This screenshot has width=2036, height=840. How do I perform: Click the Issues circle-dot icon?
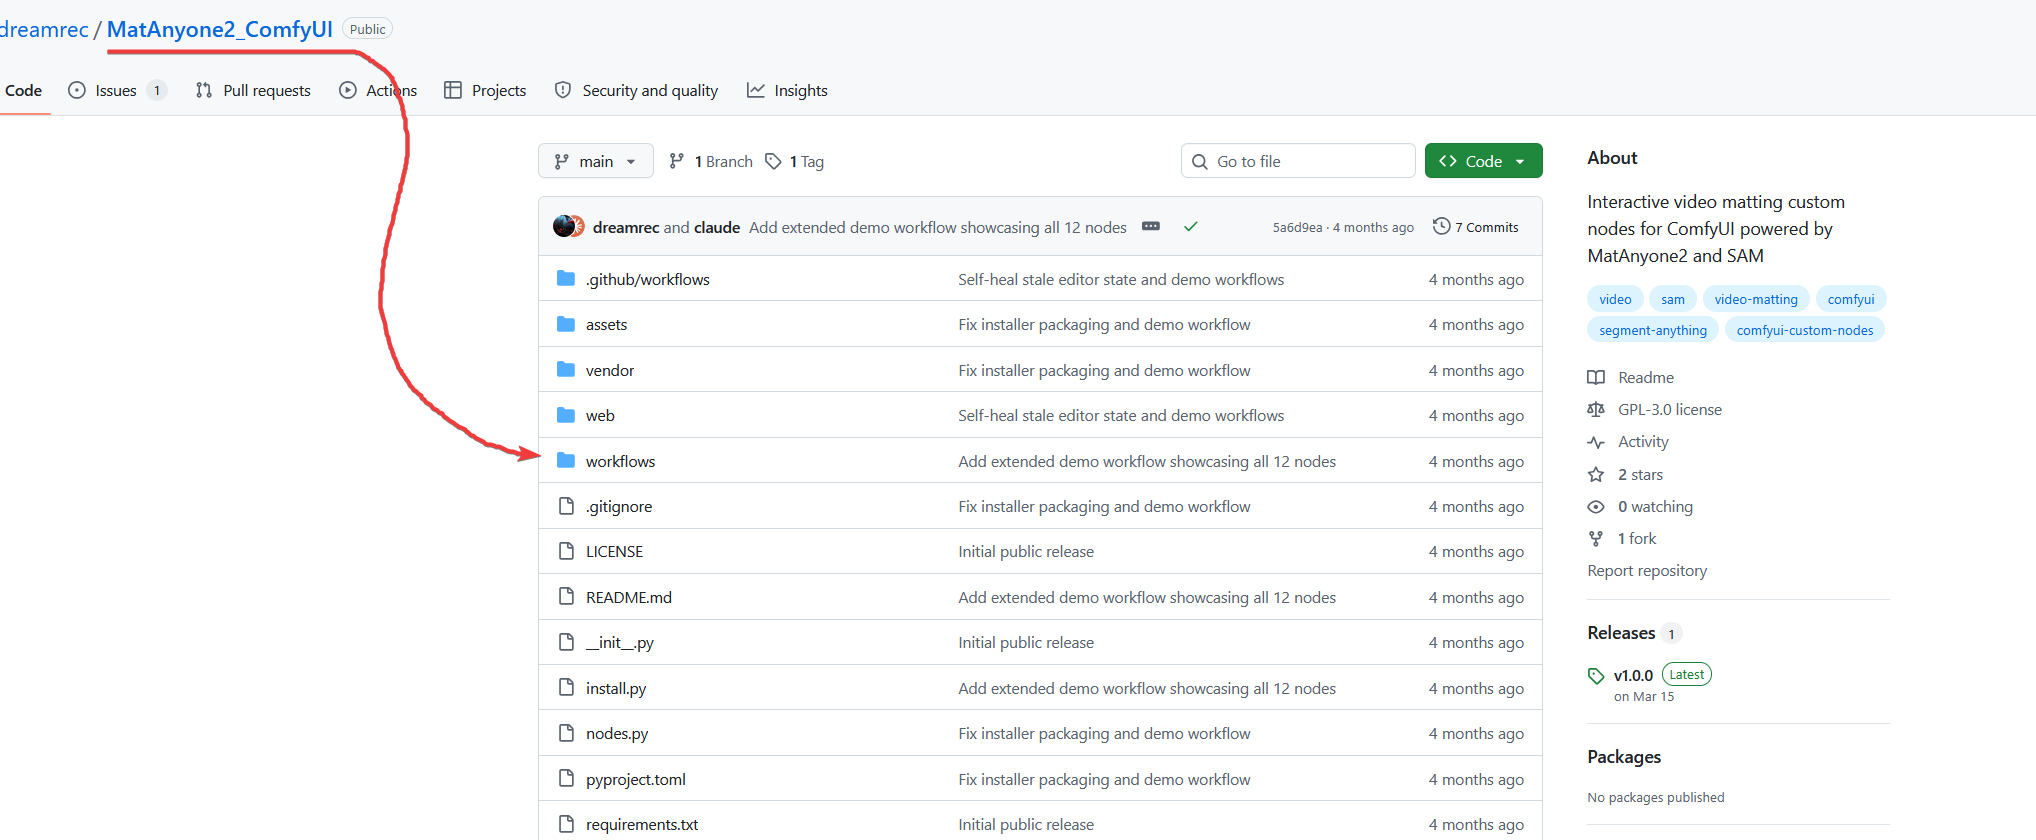point(77,90)
